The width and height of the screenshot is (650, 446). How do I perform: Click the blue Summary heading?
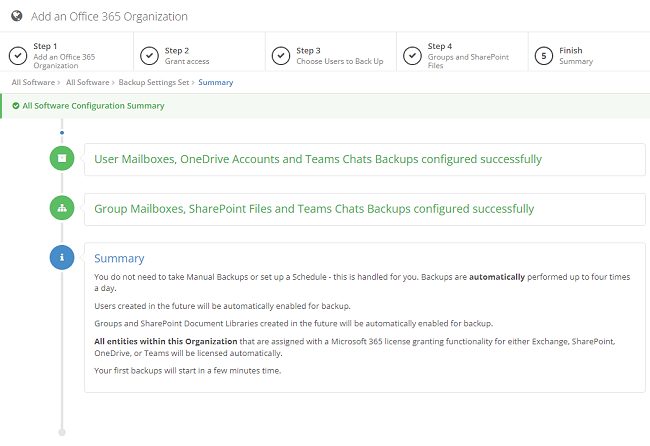pos(119,258)
